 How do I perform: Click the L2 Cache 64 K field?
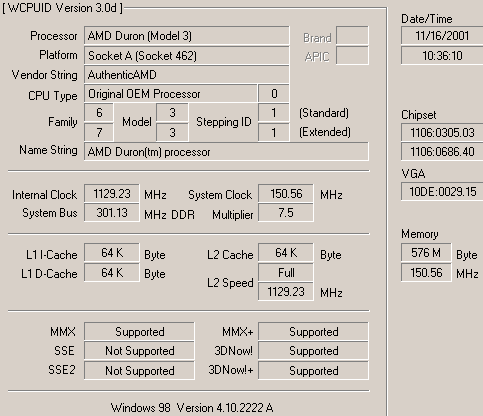286,253
